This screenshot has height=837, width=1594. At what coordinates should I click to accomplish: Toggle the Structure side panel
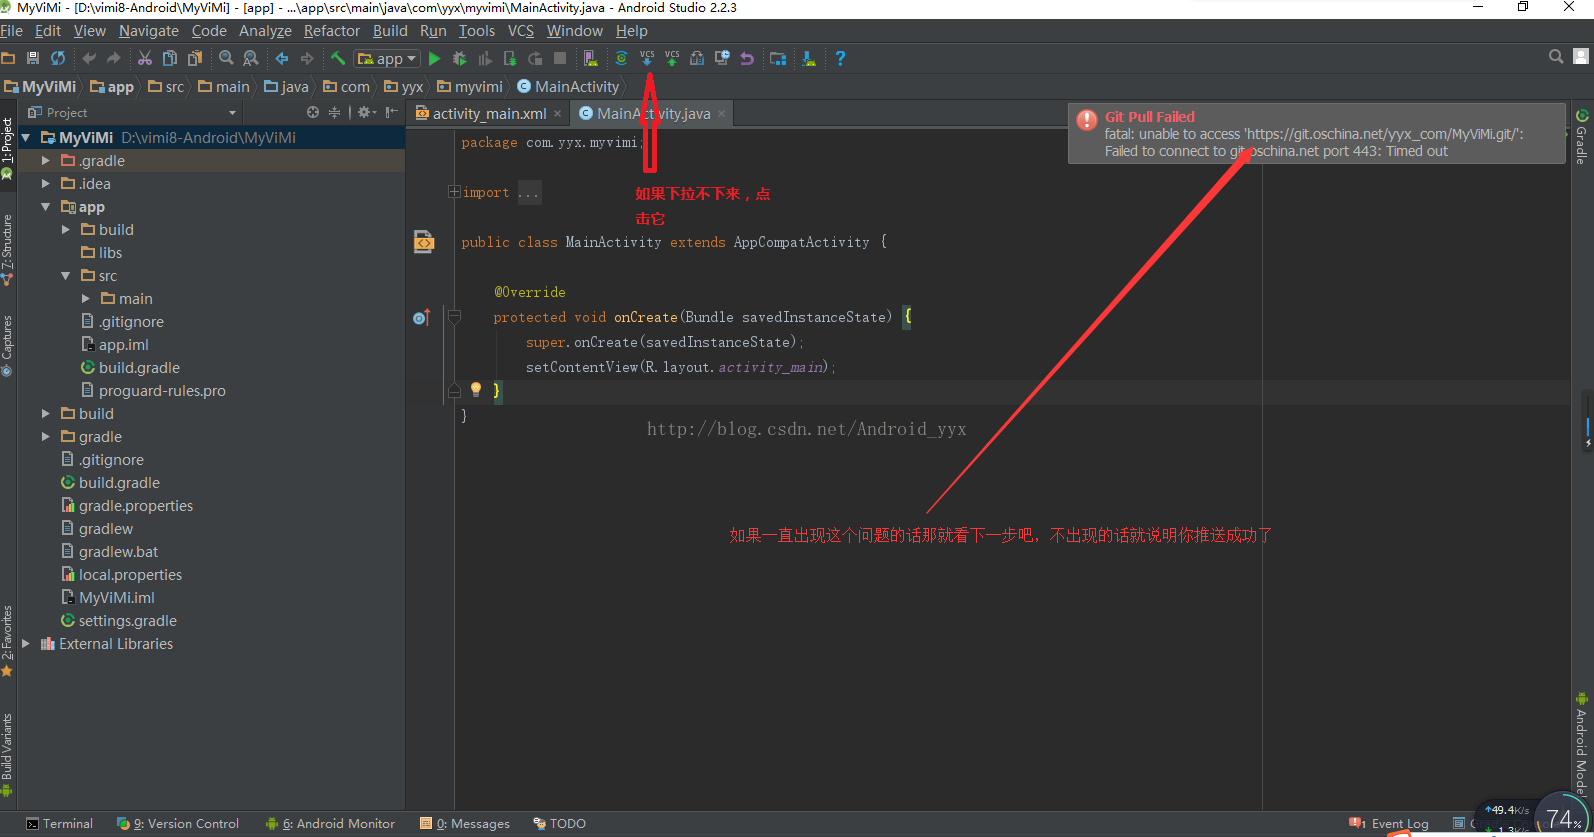tap(7, 250)
